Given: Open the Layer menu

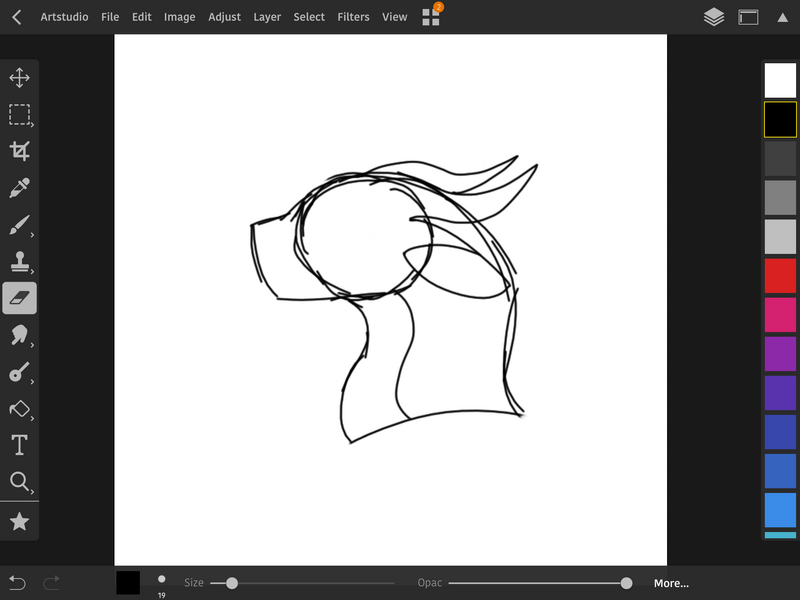Looking at the screenshot, I should pyautogui.click(x=267, y=17).
